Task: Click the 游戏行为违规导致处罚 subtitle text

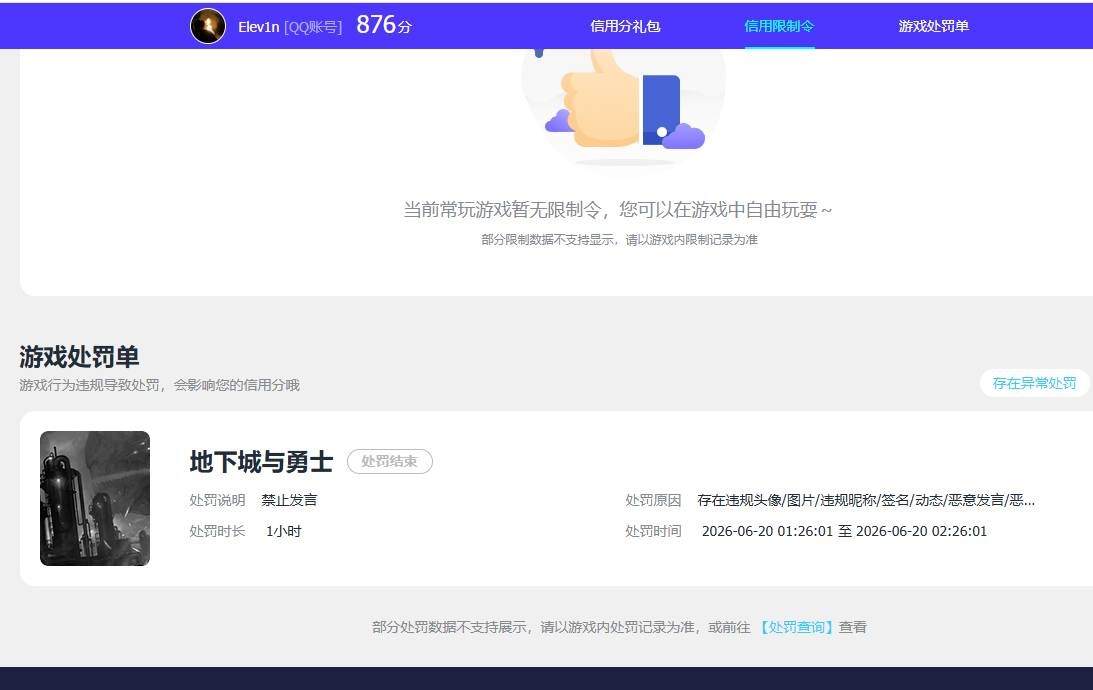Action: [x=160, y=385]
